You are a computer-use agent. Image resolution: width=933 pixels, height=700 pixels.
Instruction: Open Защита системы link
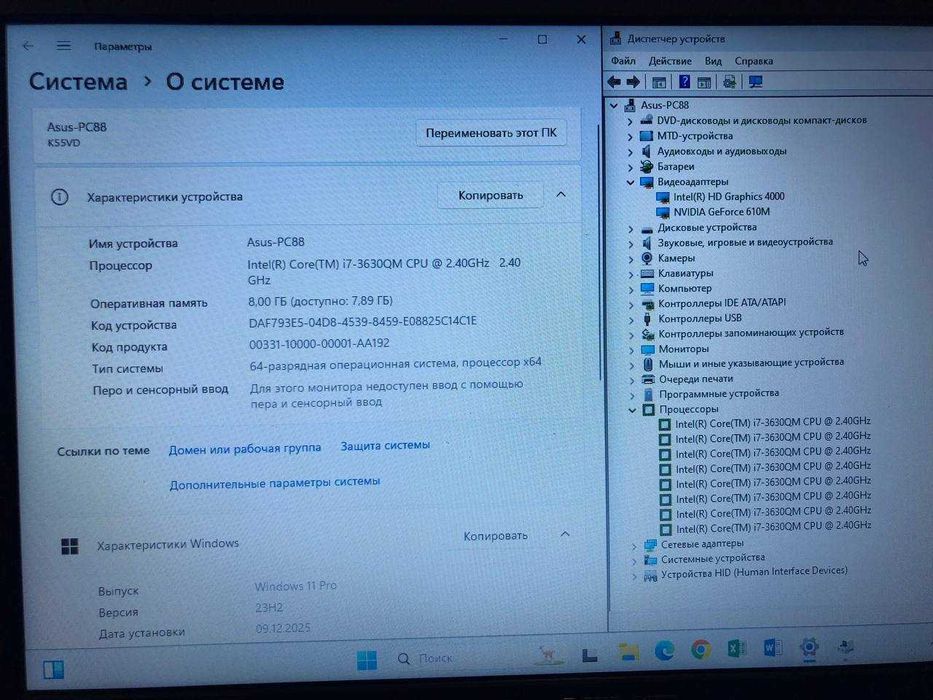[385, 445]
